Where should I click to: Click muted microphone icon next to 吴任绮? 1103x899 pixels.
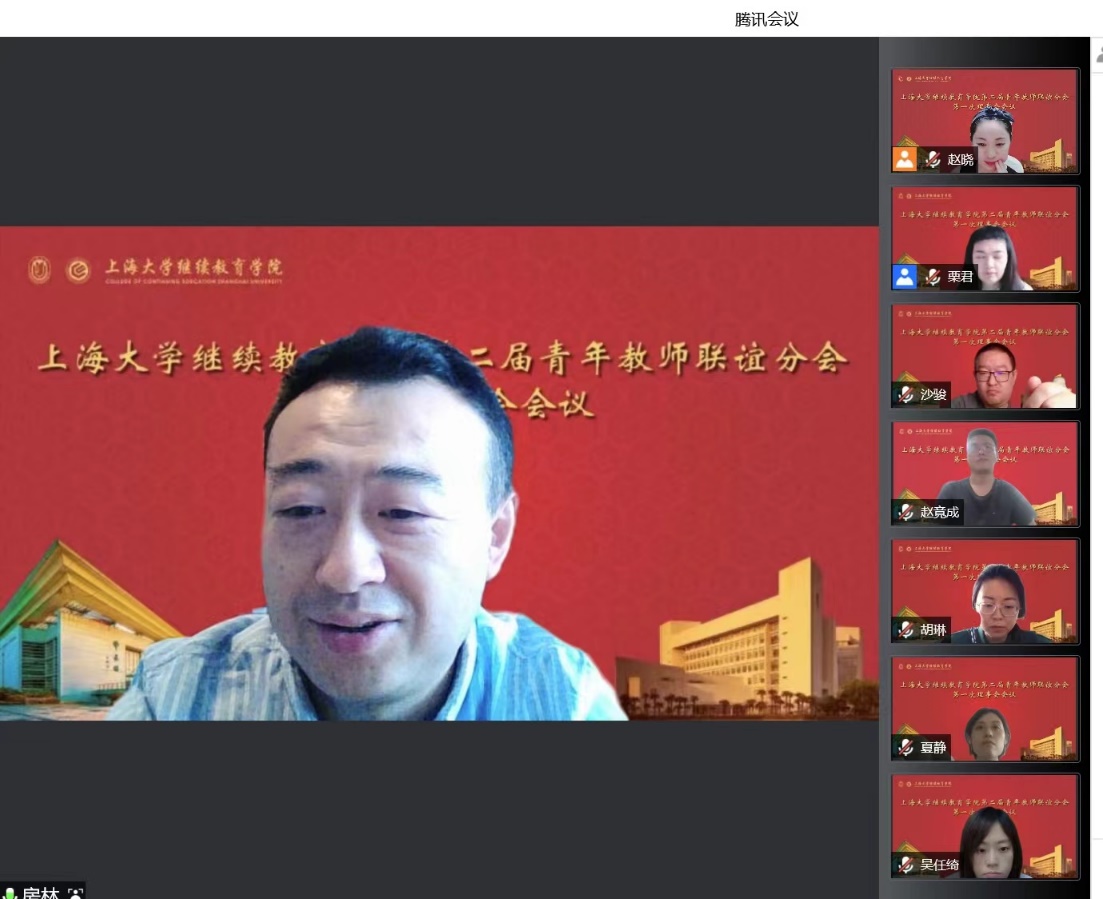pyautogui.click(x=906, y=865)
